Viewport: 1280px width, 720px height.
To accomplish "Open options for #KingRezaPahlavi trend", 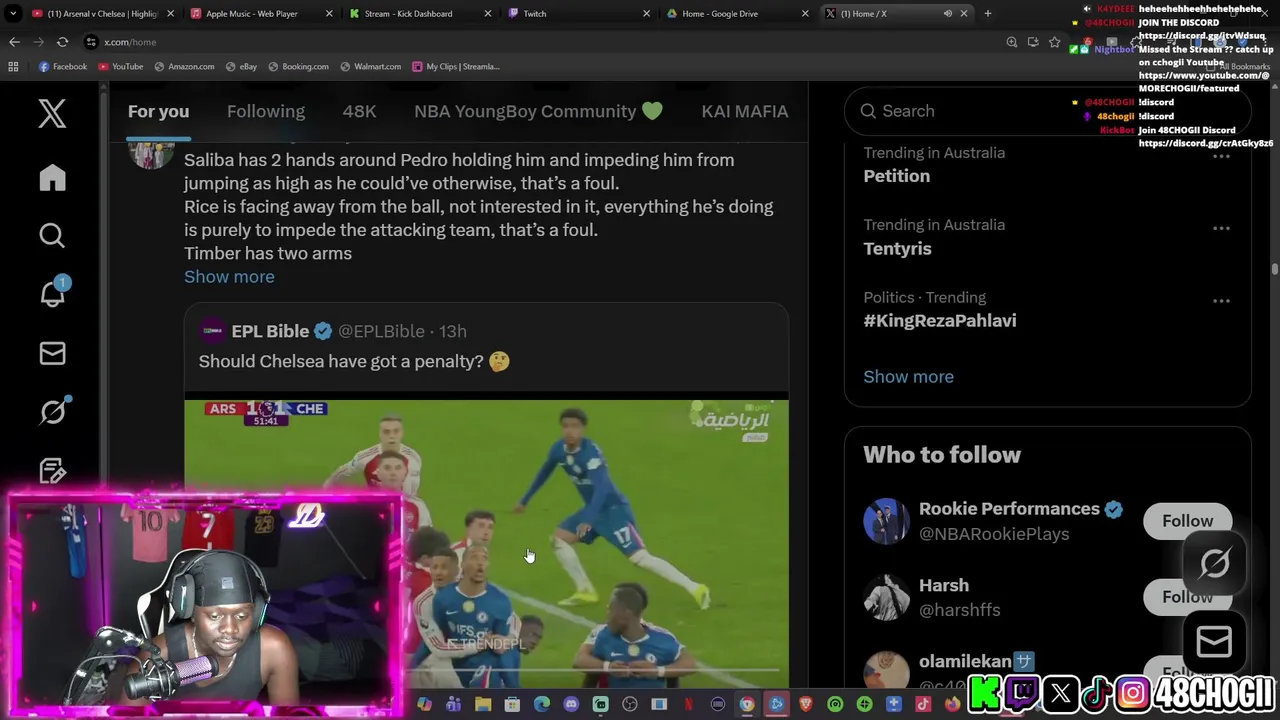I will tap(1221, 301).
